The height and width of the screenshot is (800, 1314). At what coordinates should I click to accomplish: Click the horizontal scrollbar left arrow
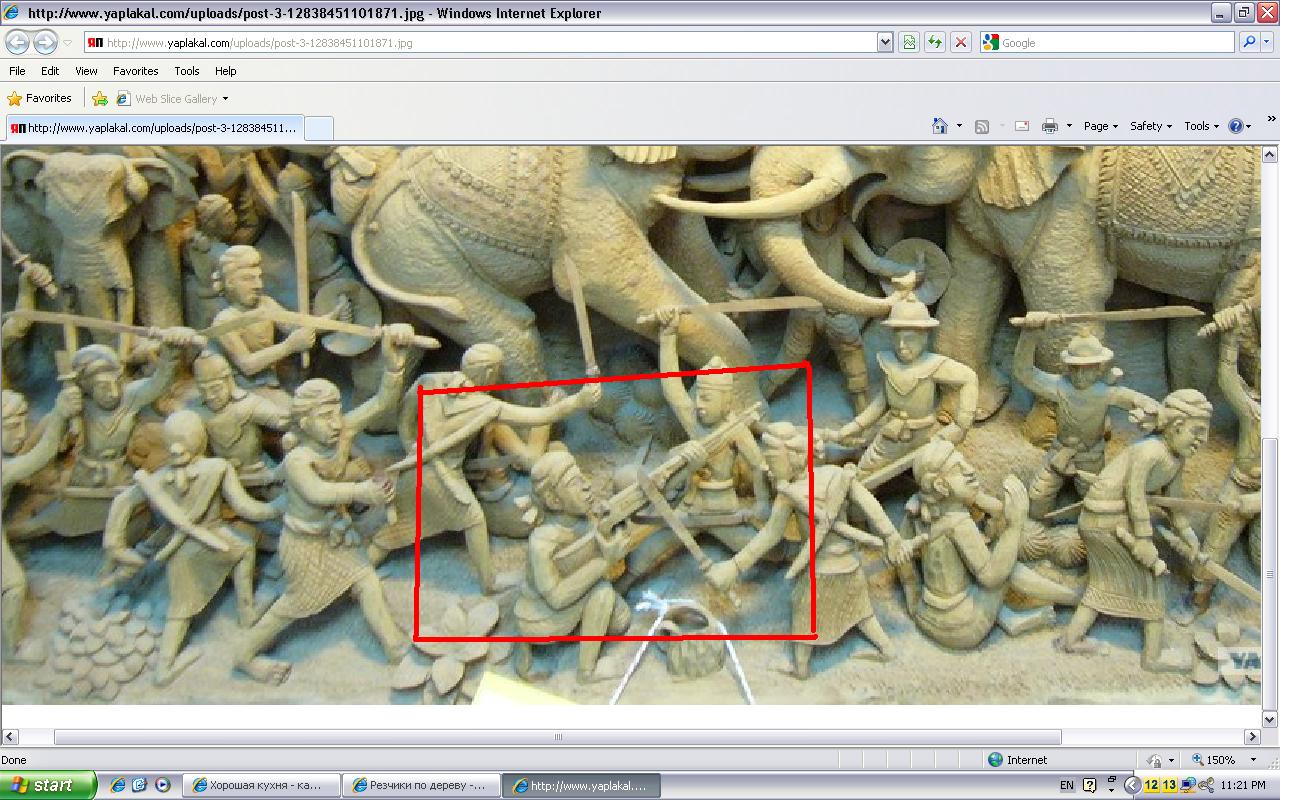coord(10,737)
